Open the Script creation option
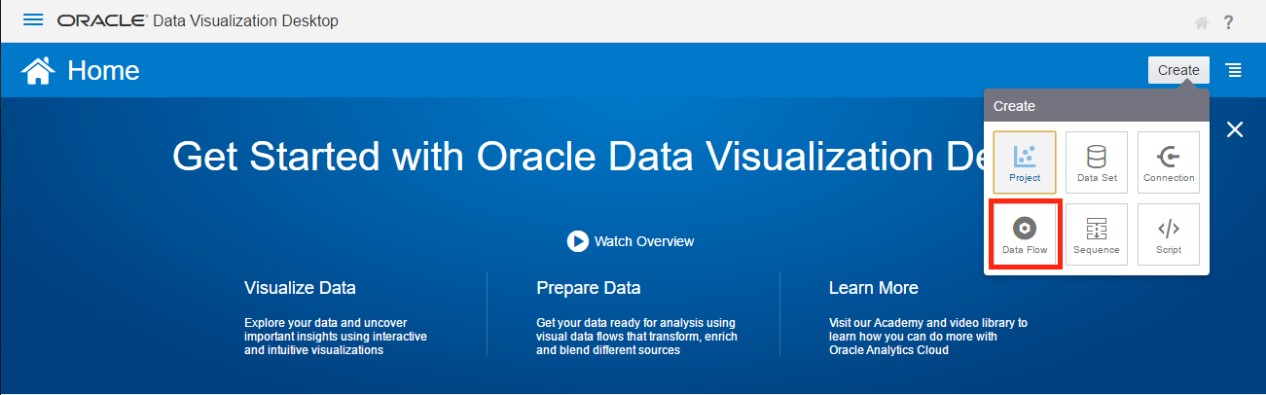This screenshot has width=1266, height=395. click(1169, 234)
